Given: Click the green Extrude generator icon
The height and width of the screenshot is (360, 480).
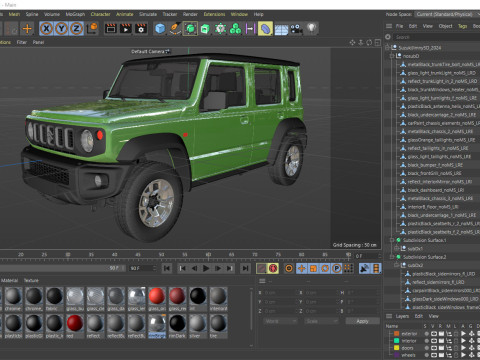Looking at the screenshot, I should coord(205,29).
